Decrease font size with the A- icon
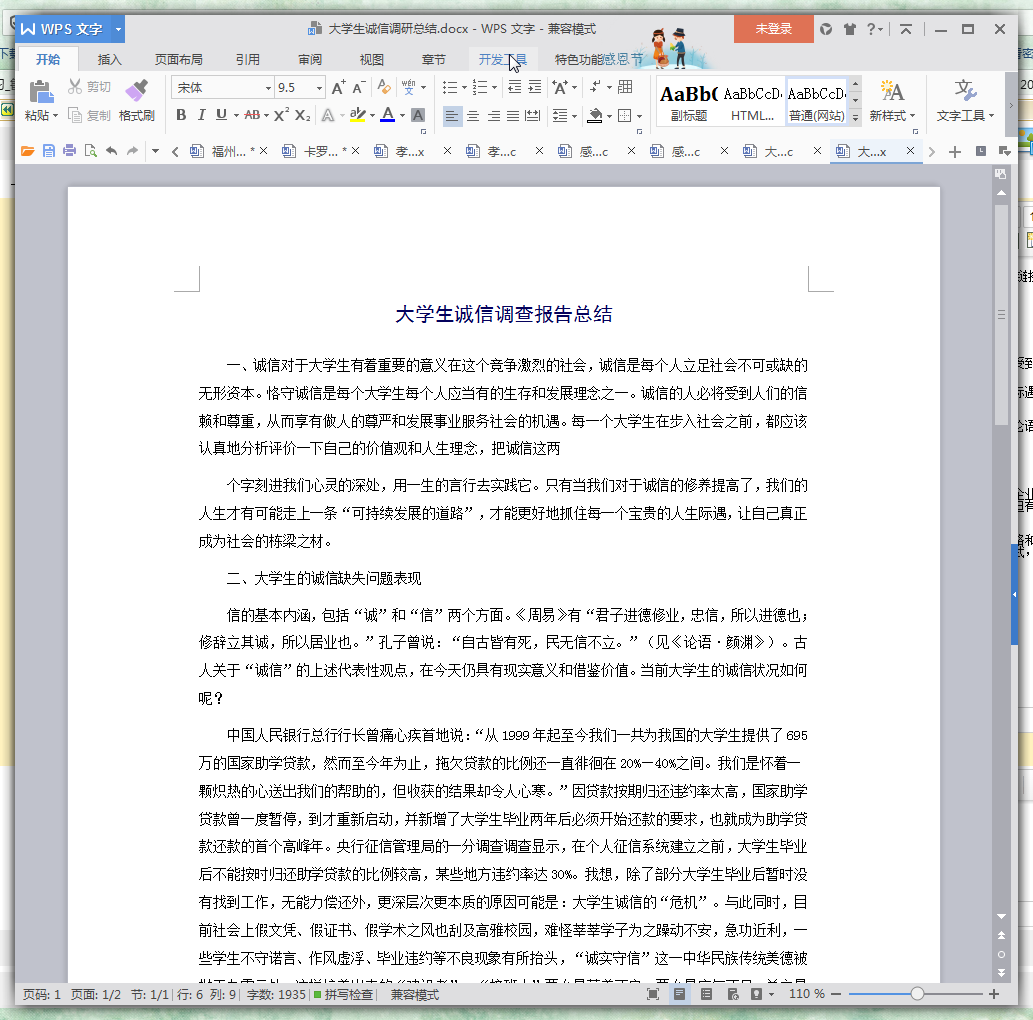The image size is (1033, 1020). tap(359, 88)
